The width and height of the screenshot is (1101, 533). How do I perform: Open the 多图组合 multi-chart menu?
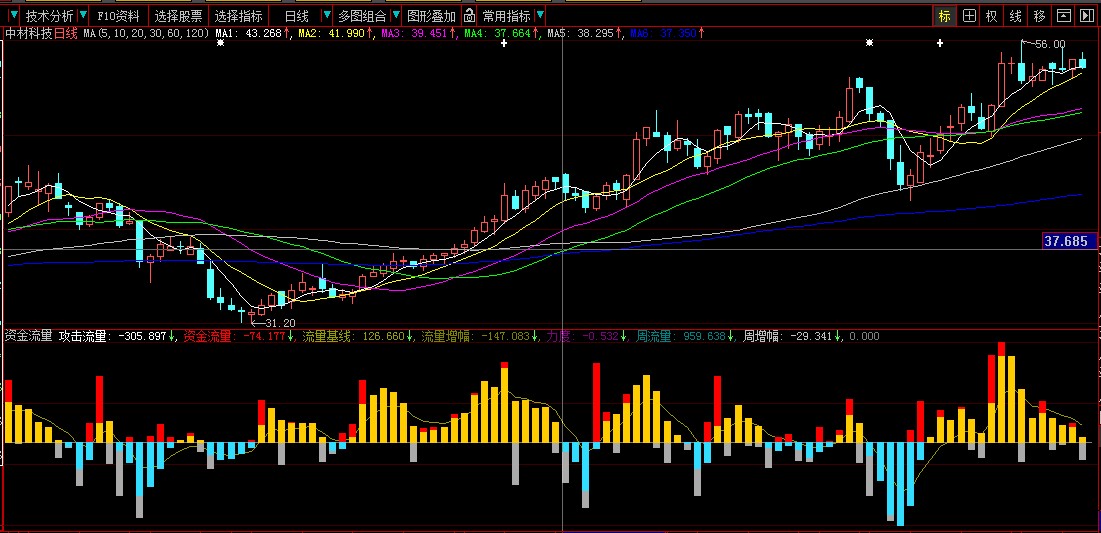[361, 16]
